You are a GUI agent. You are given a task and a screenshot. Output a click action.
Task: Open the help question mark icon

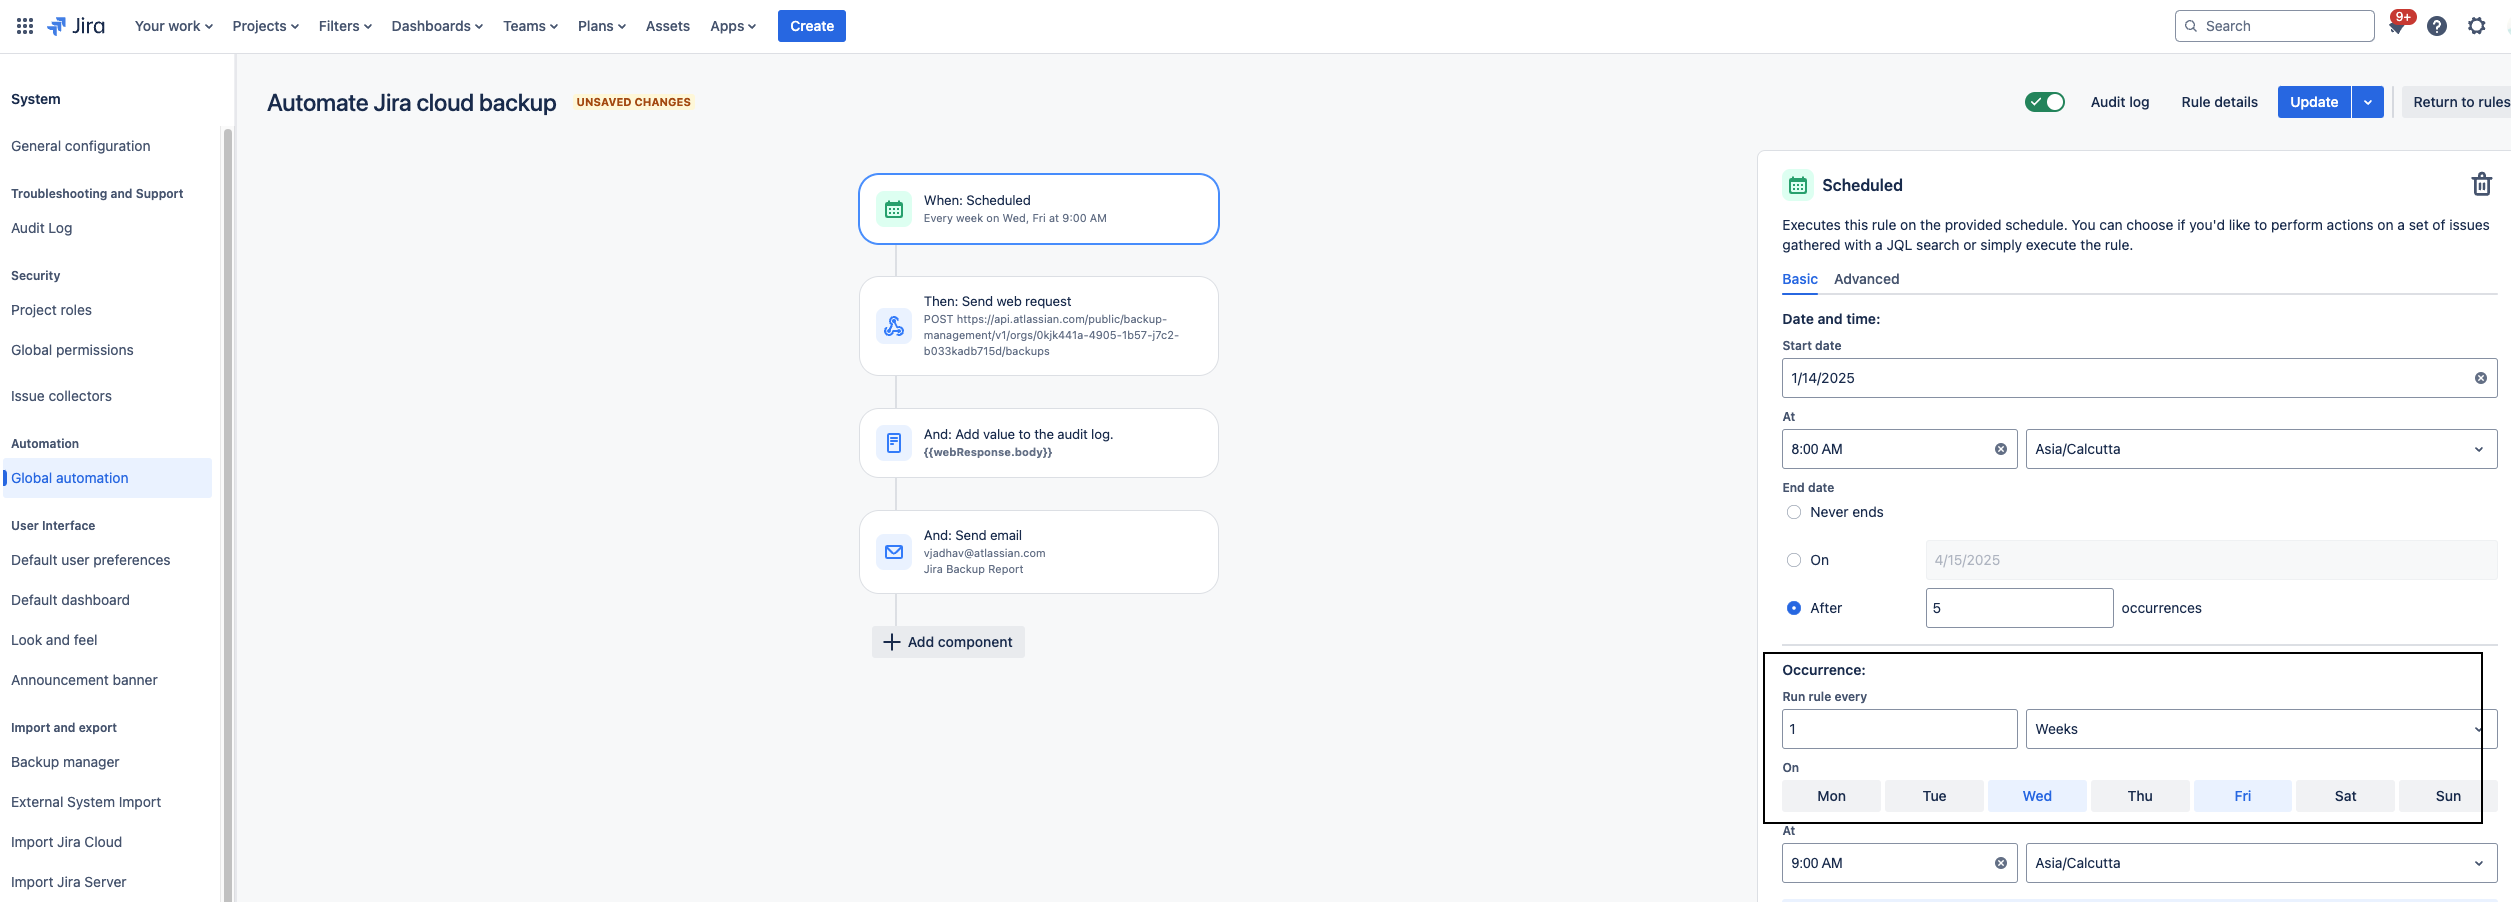point(2437,26)
